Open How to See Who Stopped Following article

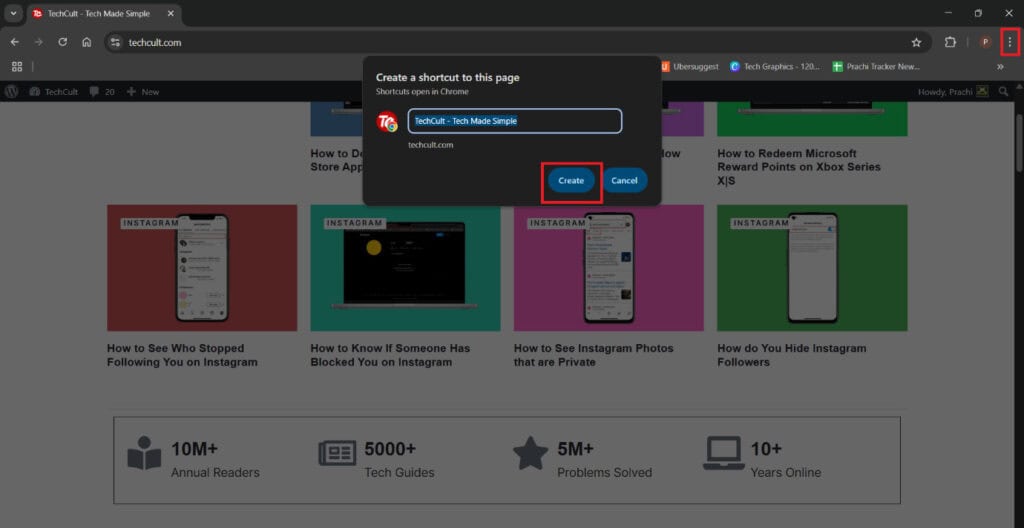point(182,355)
